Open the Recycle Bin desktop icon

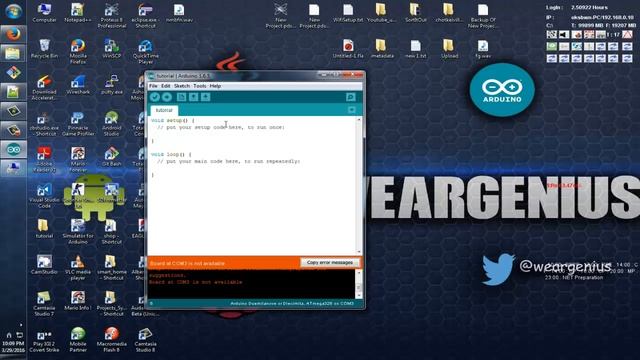click(x=44, y=49)
